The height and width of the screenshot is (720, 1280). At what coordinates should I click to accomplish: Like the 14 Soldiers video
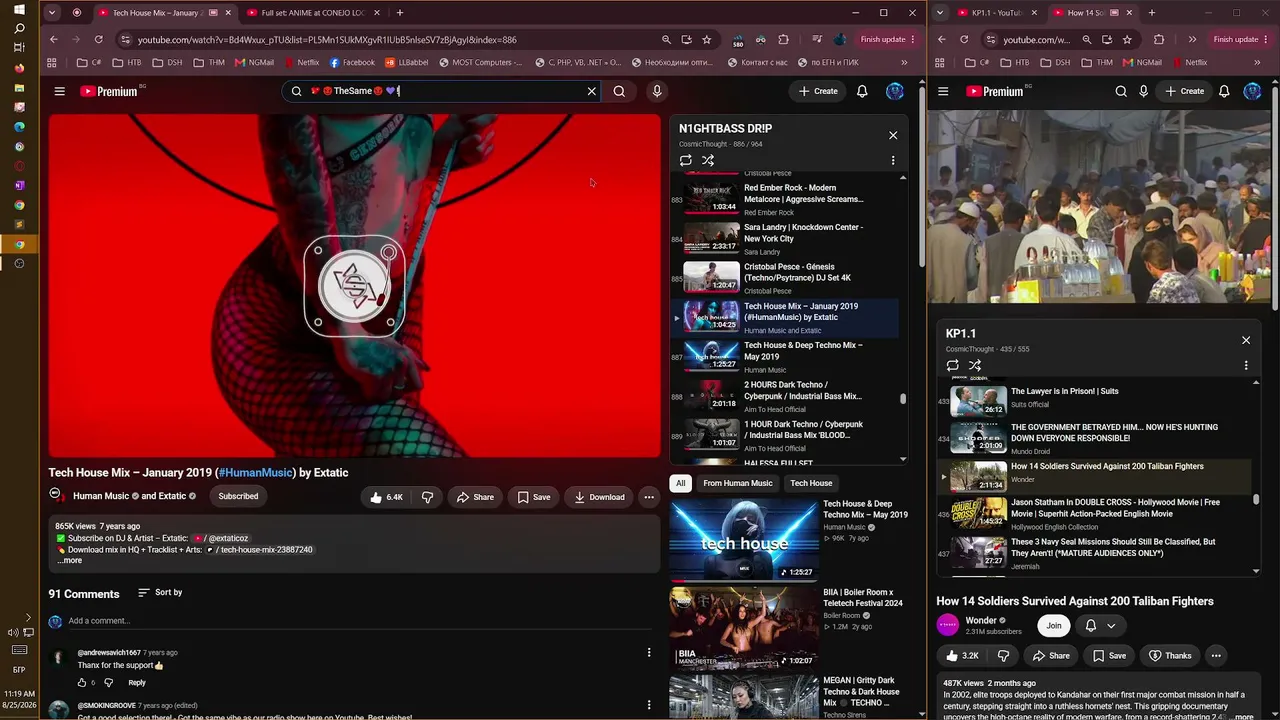pos(963,656)
